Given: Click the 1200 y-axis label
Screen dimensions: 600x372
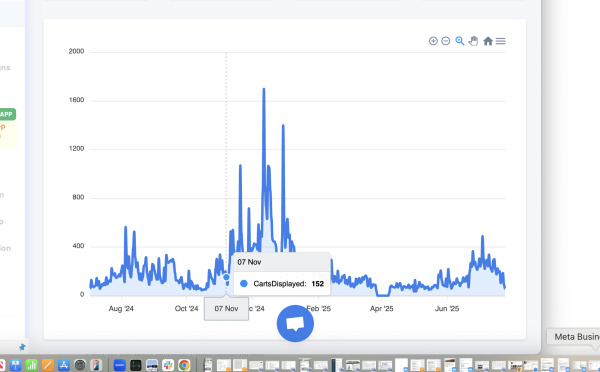Looking at the screenshot, I should 76,148.
